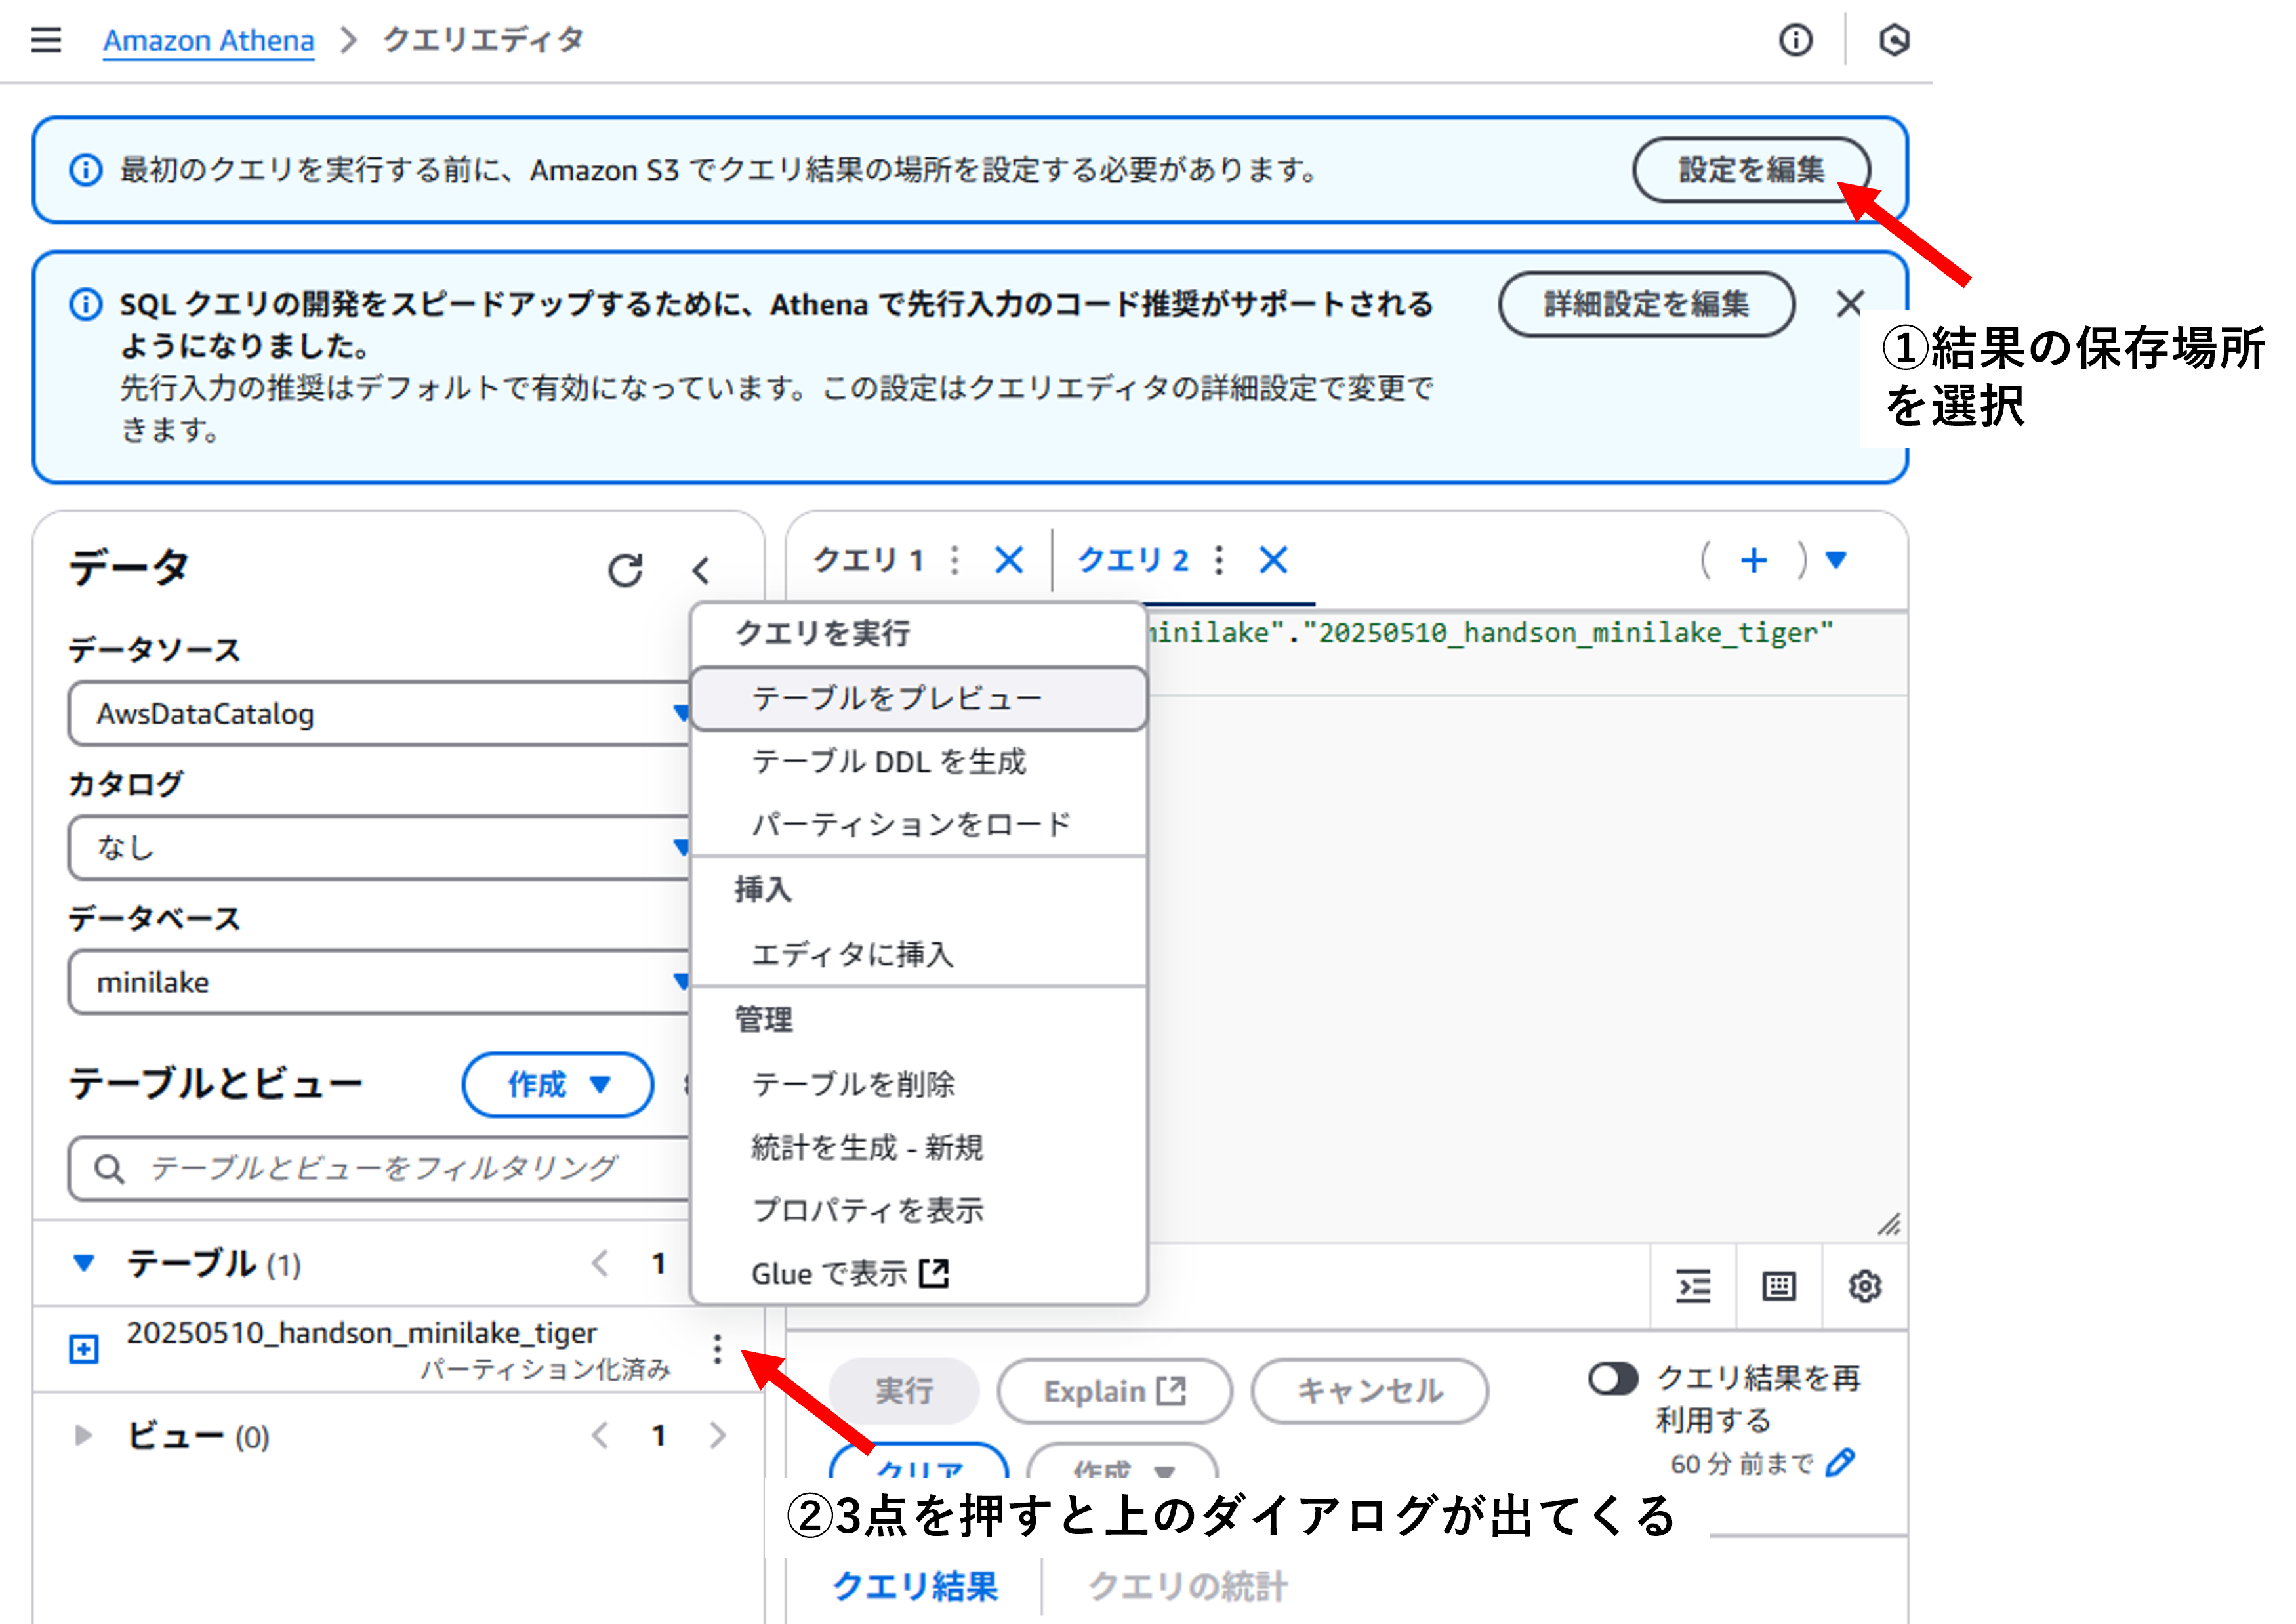Click the 設定を編集 button
The width and height of the screenshot is (2296, 1624).
tap(1750, 170)
